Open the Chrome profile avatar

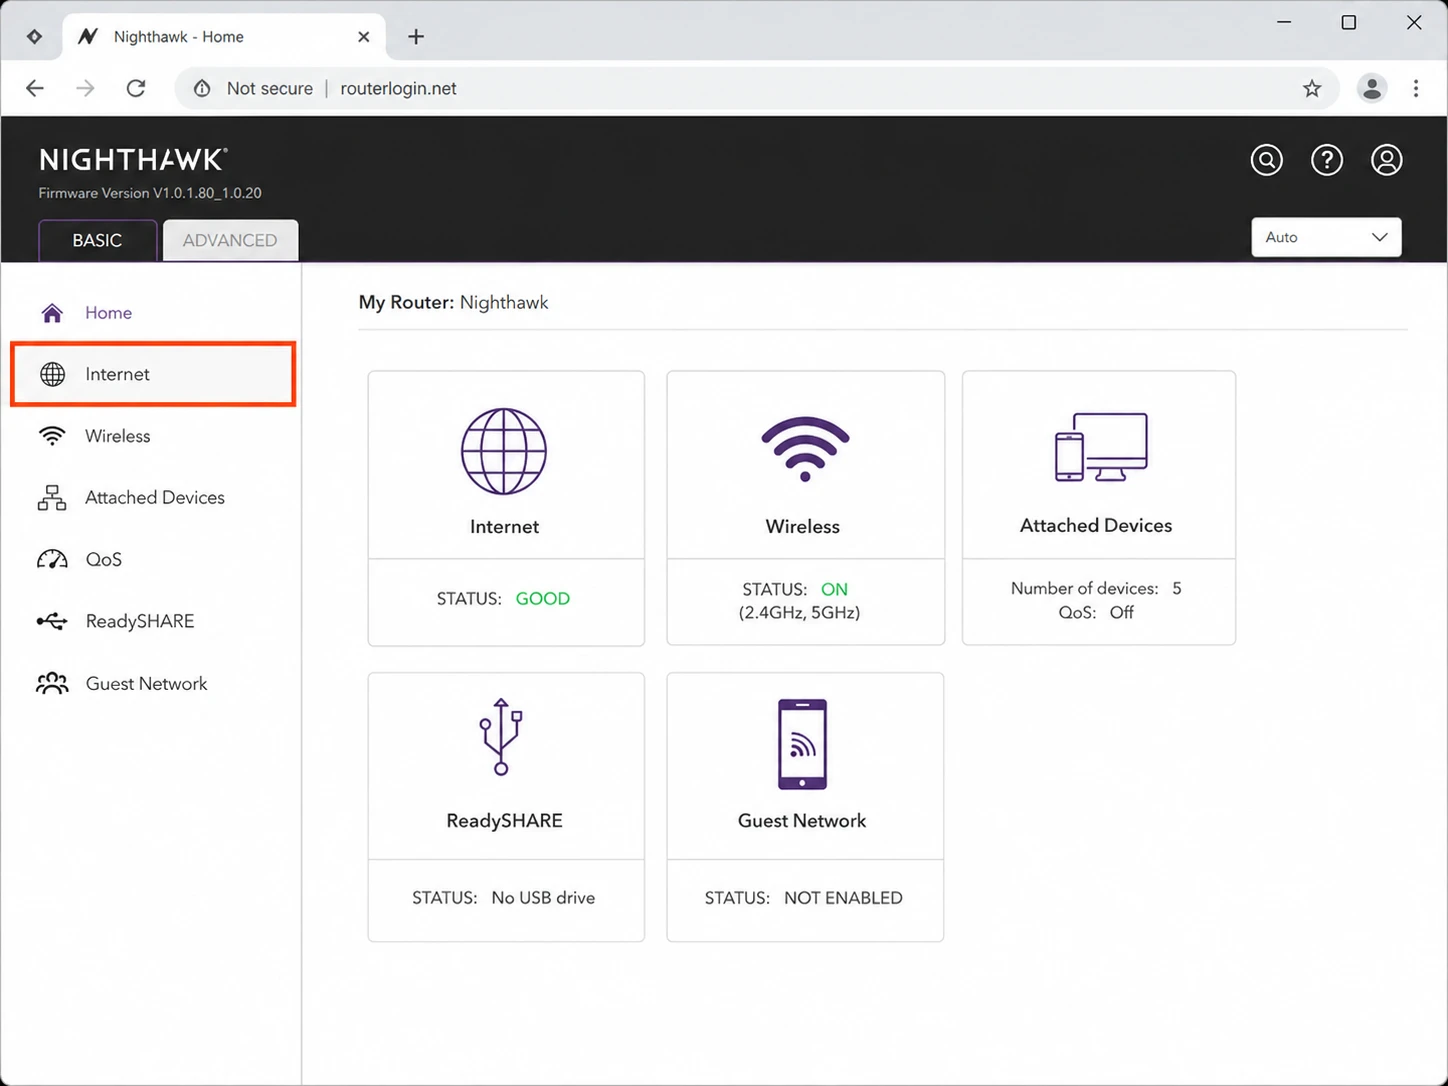pos(1372,88)
